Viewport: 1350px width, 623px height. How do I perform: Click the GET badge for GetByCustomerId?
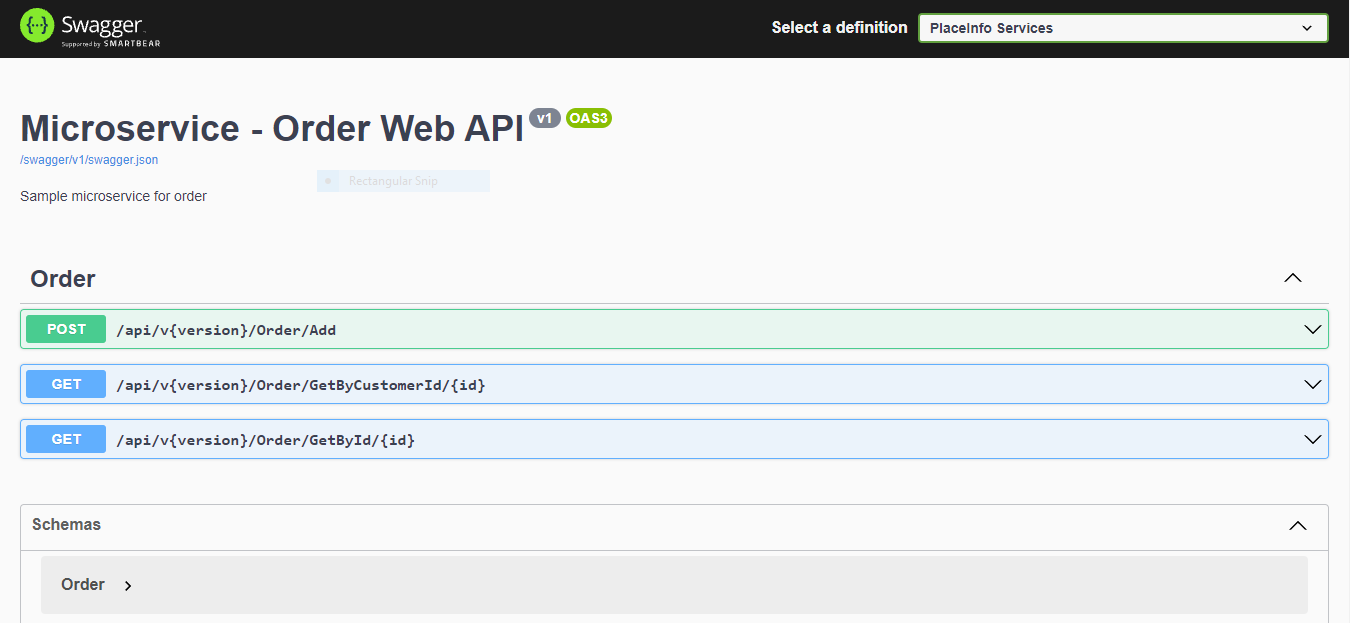[66, 384]
